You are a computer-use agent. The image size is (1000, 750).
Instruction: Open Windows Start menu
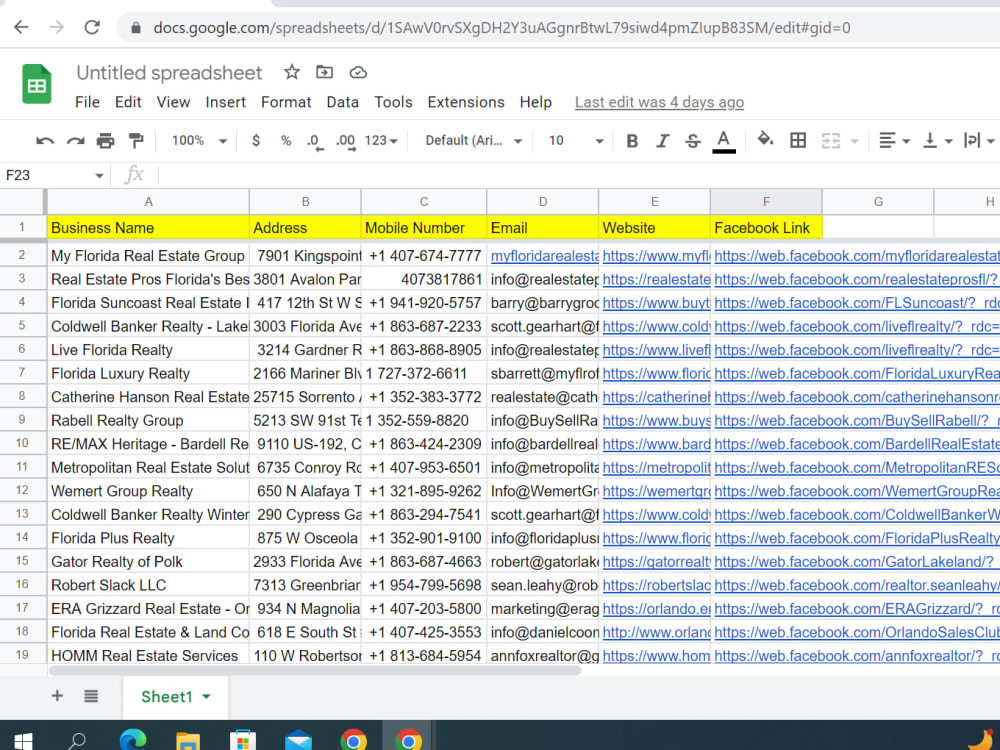(23, 742)
